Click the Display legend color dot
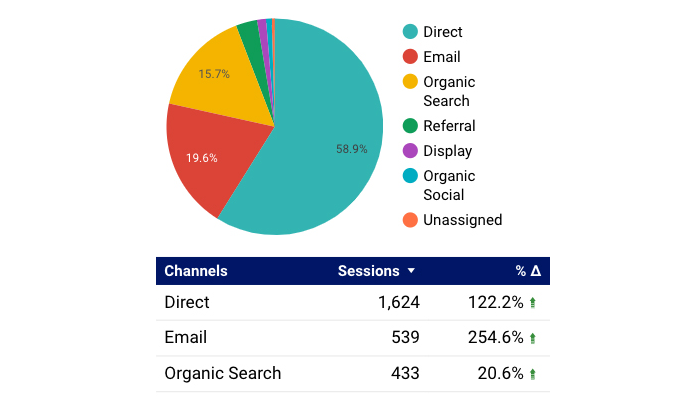The width and height of the screenshot is (700, 400). click(410, 151)
